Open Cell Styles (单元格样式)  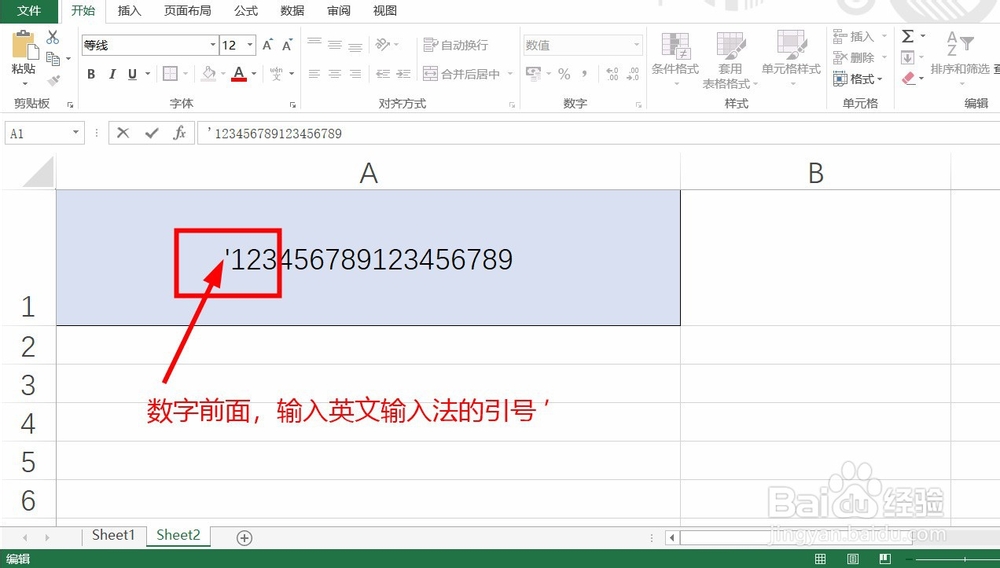pos(791,58)
